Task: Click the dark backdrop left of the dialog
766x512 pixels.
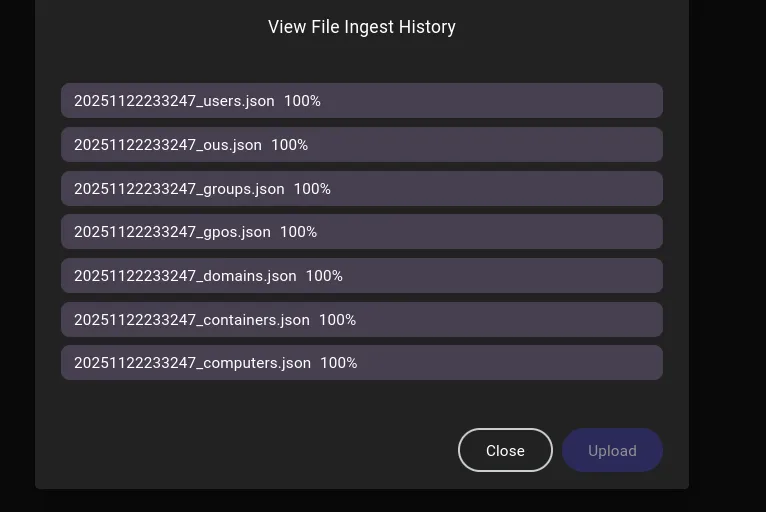Action: point(16,250)
